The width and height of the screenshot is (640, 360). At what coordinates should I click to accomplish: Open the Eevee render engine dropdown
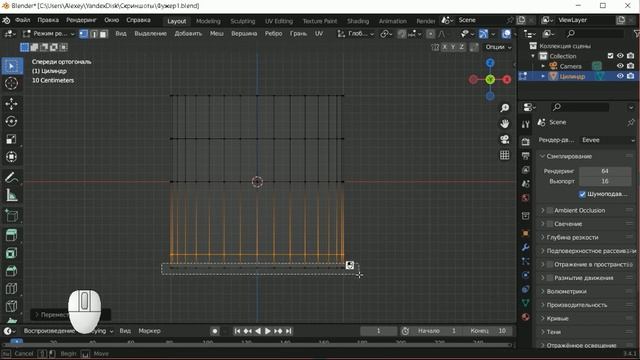pyautogui.click(x=608, y=140)
